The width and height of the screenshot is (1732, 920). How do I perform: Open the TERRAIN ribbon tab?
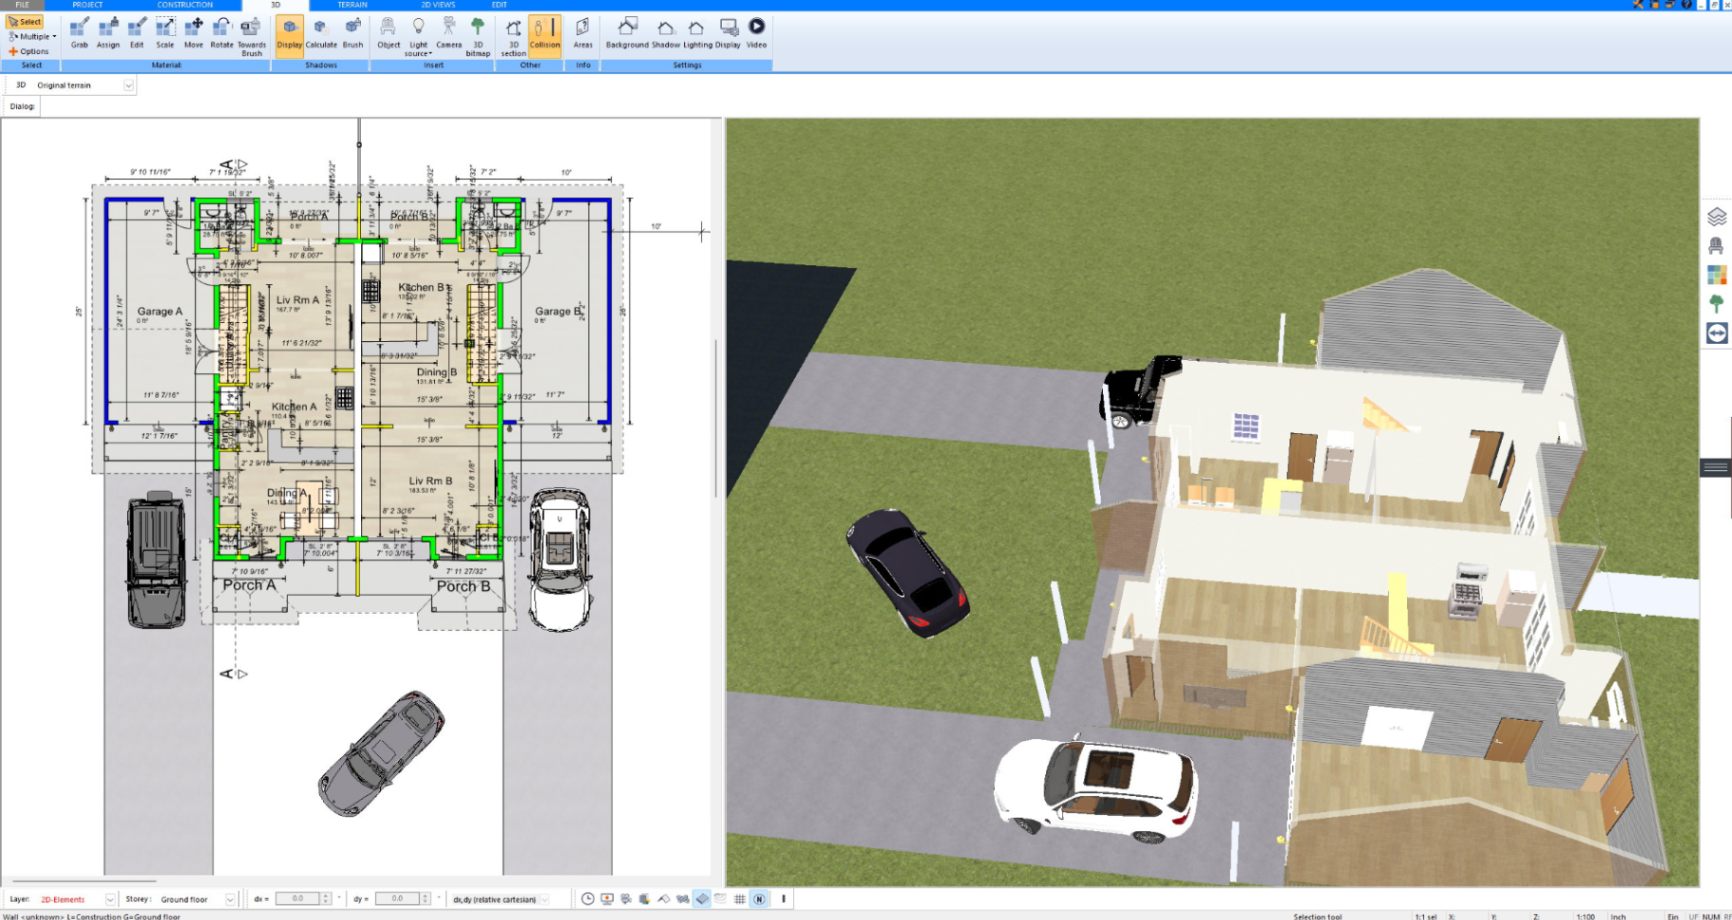tap(353, 5)
